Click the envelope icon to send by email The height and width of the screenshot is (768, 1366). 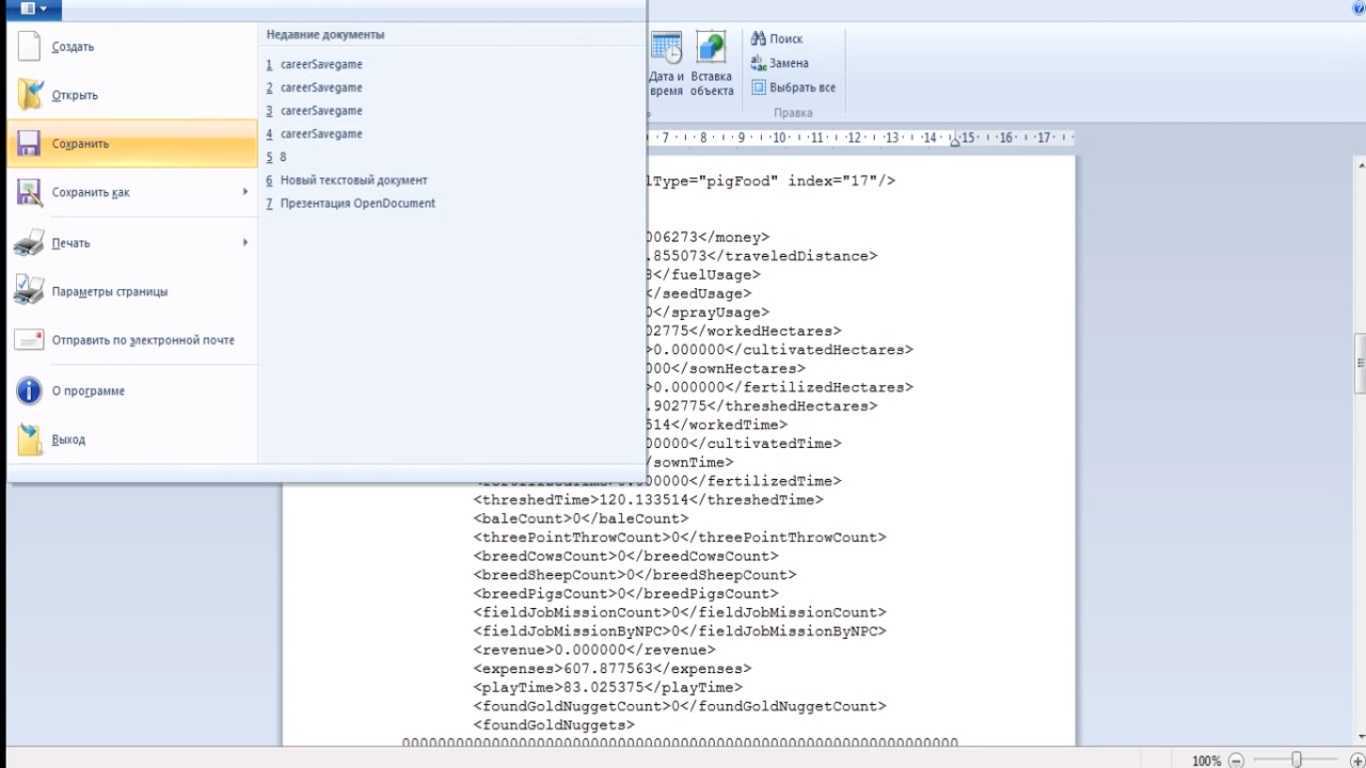click(x=30, y=340)
